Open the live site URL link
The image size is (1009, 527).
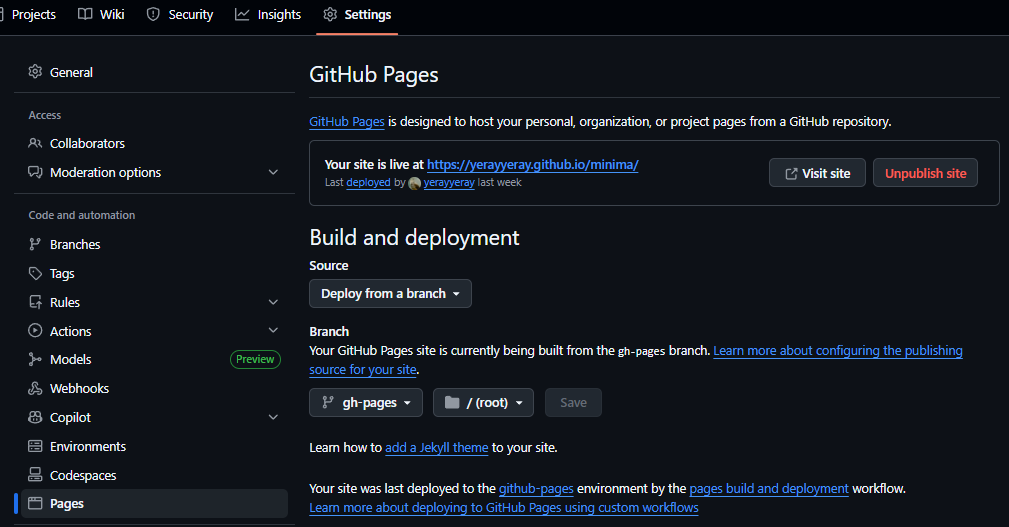coord(533,165)
